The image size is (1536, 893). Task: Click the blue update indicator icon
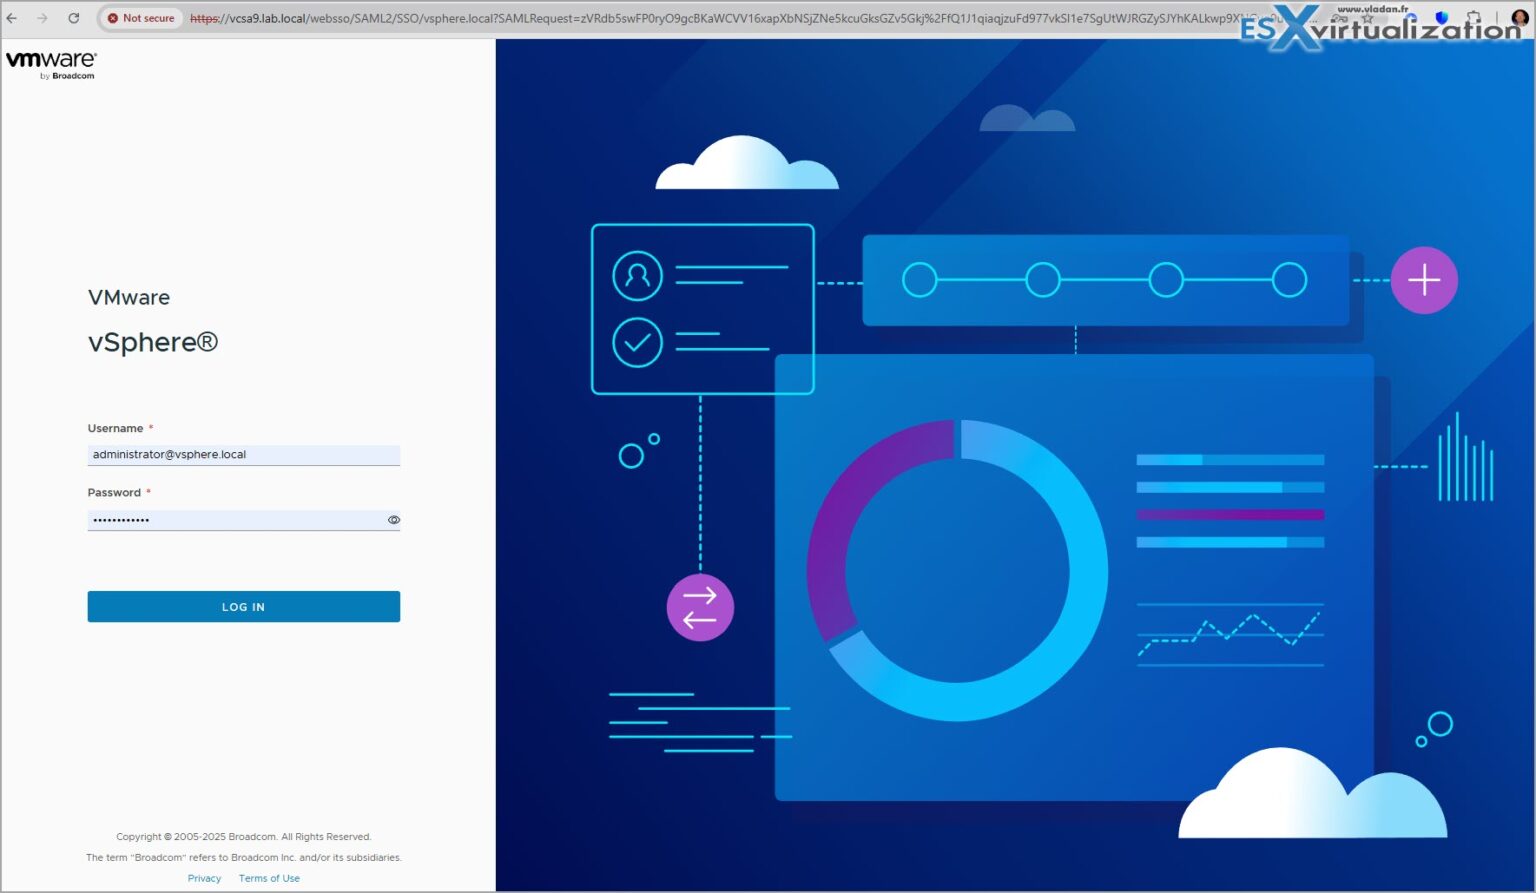1411,17
